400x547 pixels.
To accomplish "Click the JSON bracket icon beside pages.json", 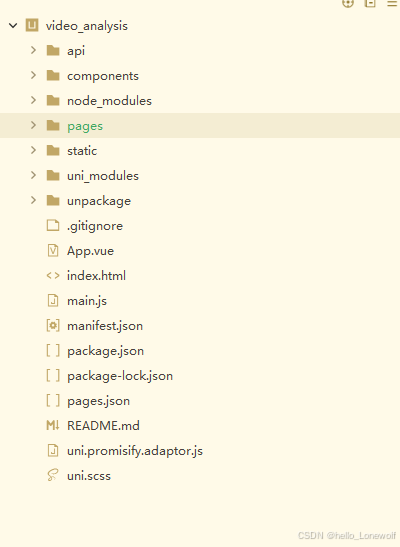I will pos(53,400).
